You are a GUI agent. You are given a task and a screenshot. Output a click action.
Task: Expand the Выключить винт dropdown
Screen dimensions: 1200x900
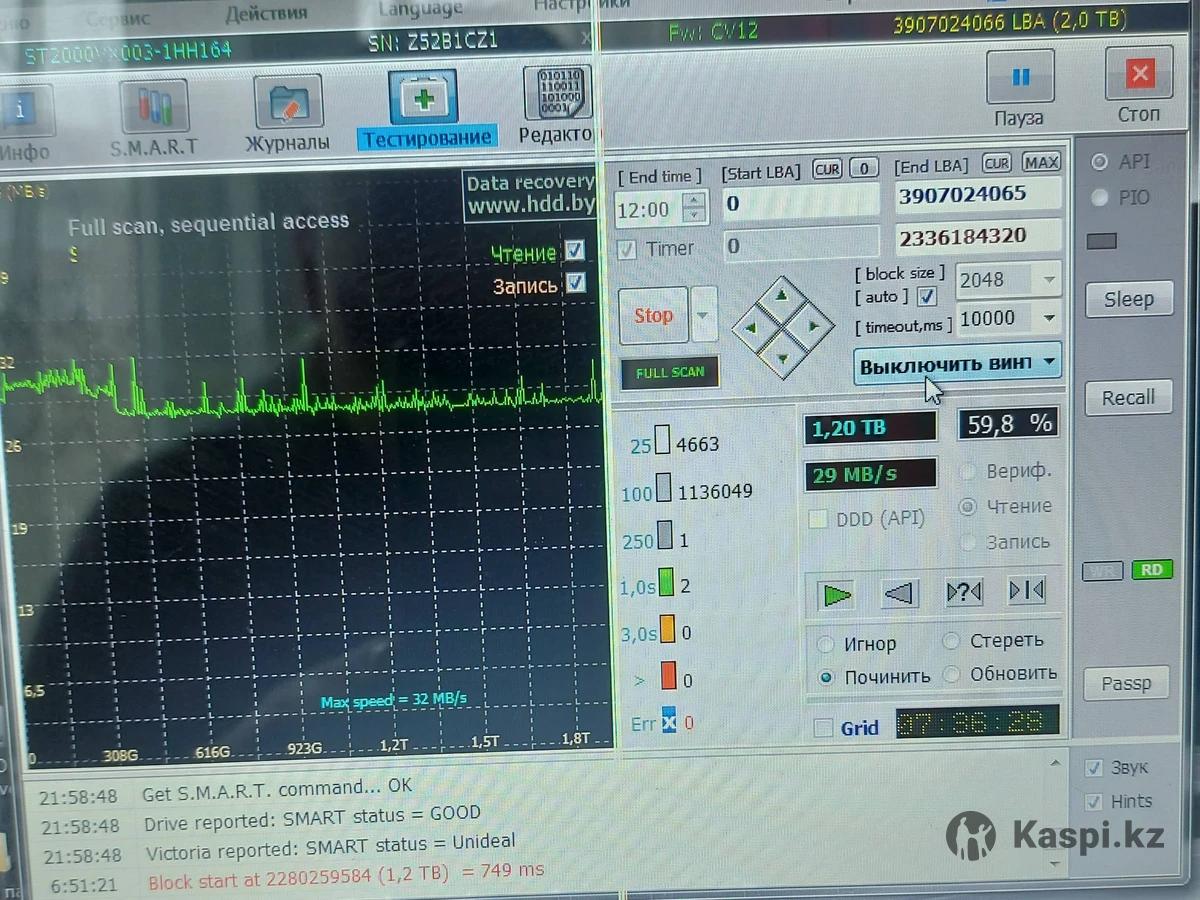pos(1049,362)
